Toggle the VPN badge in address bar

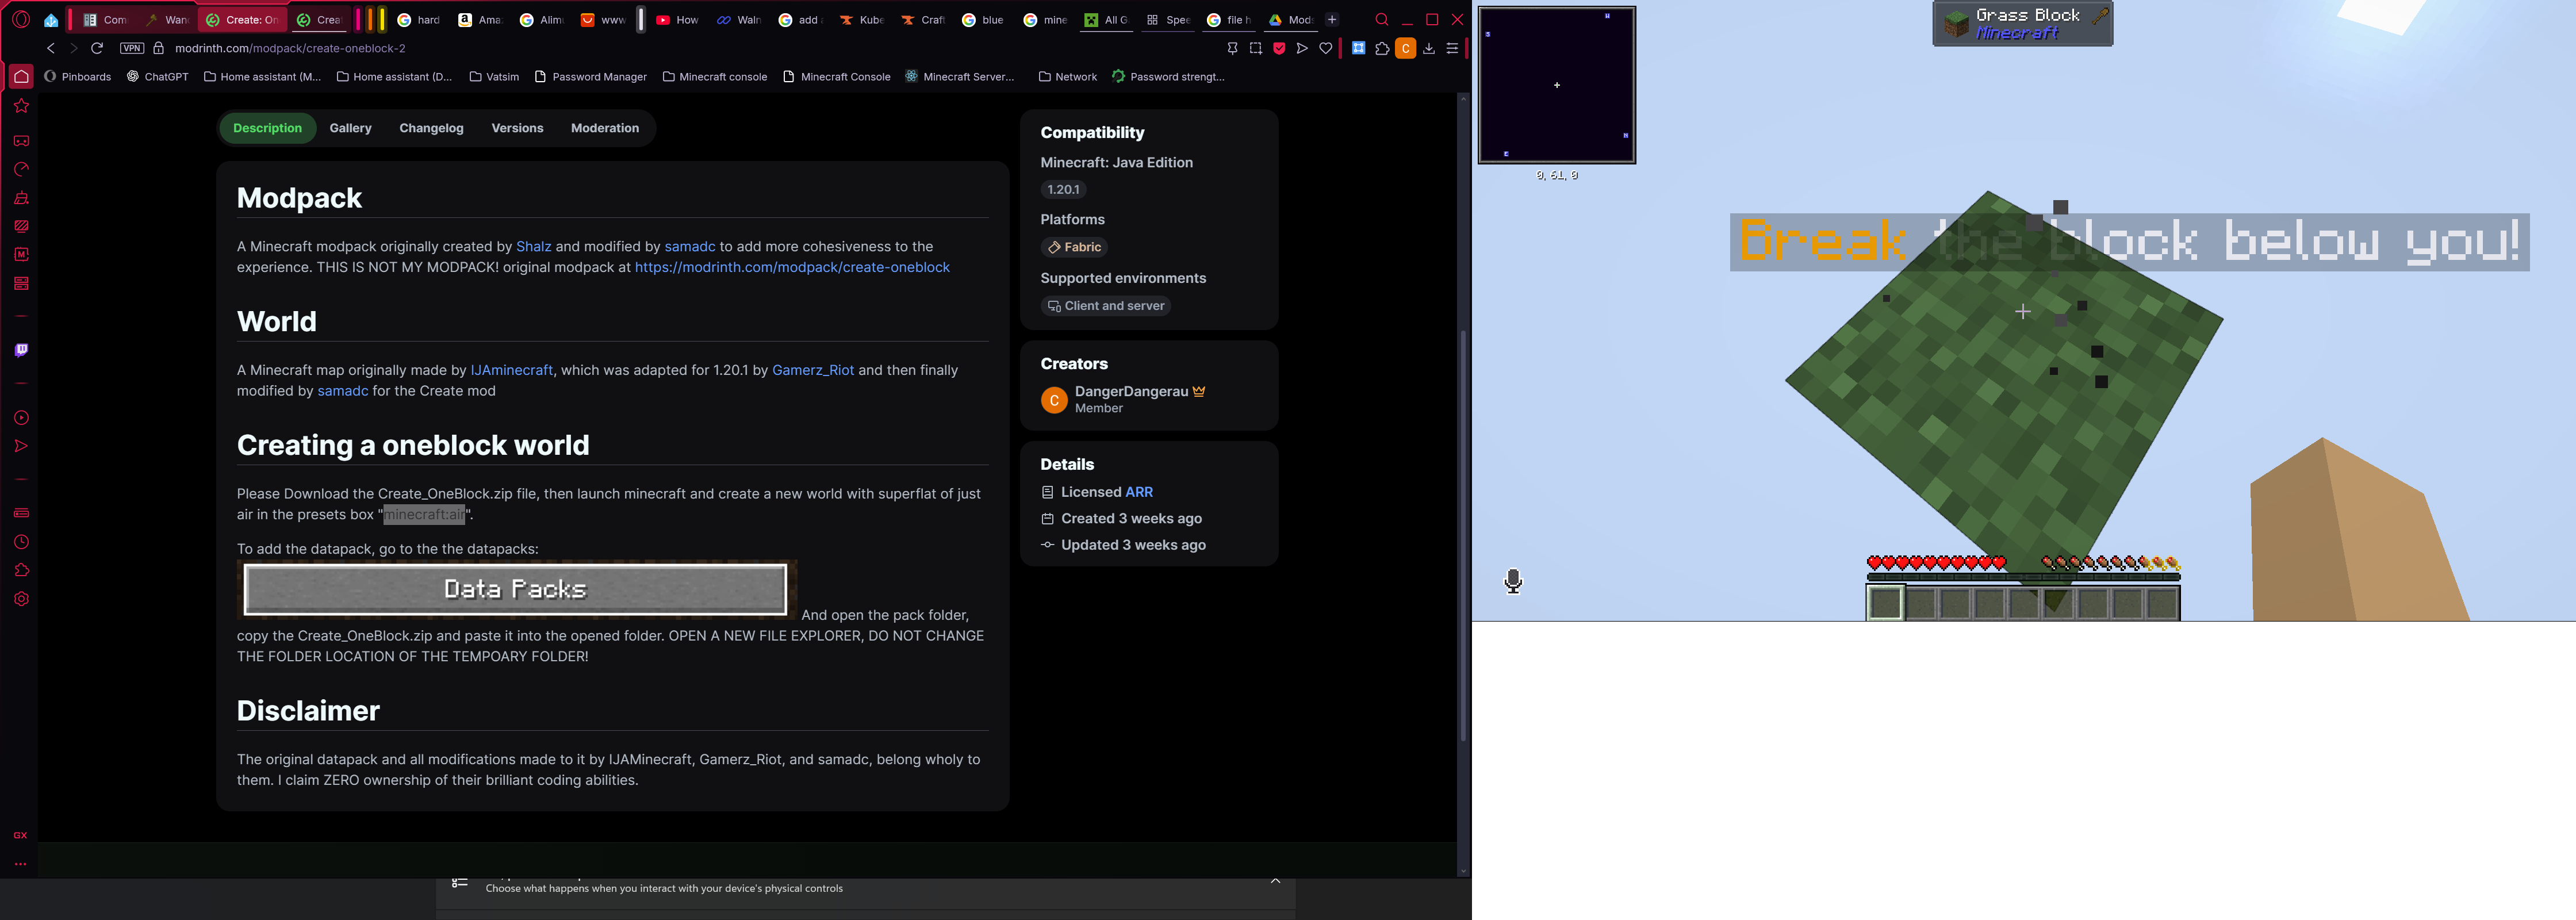[132, 48]
